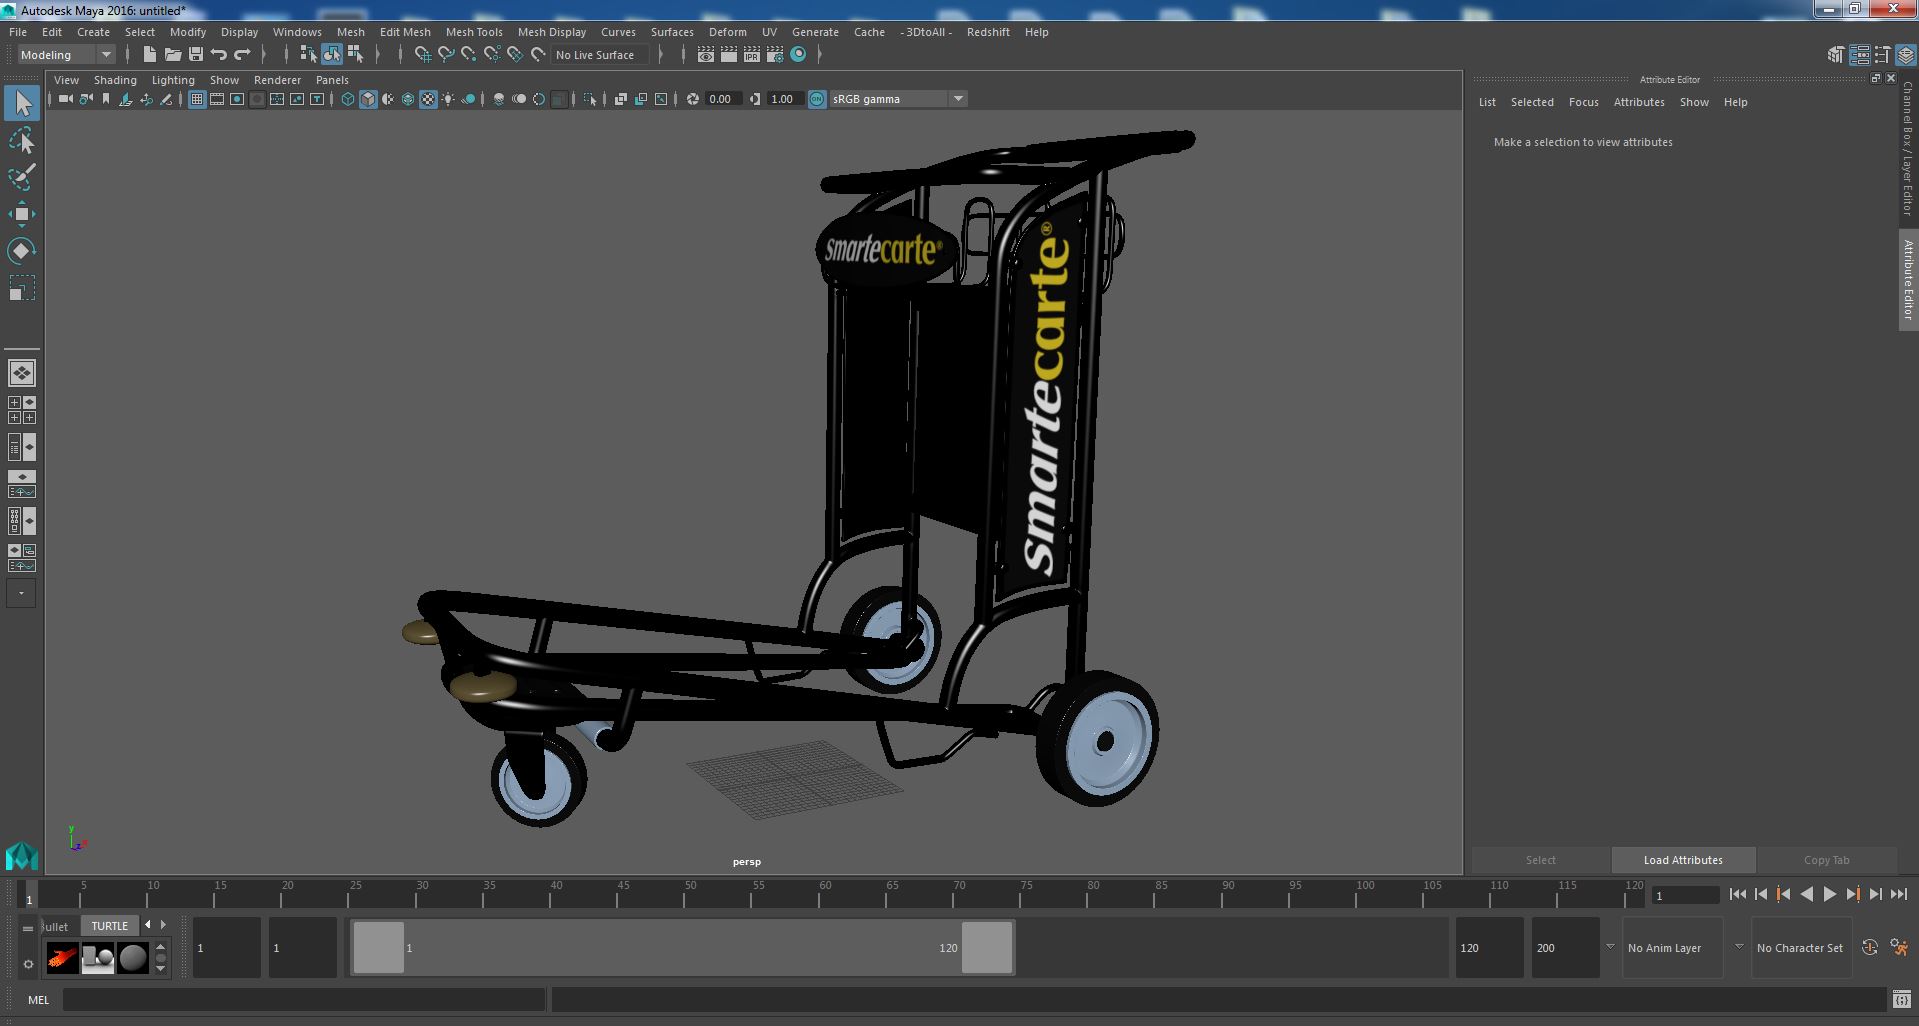Expand the collapsed section after No Live Surface

coord(661,55)
